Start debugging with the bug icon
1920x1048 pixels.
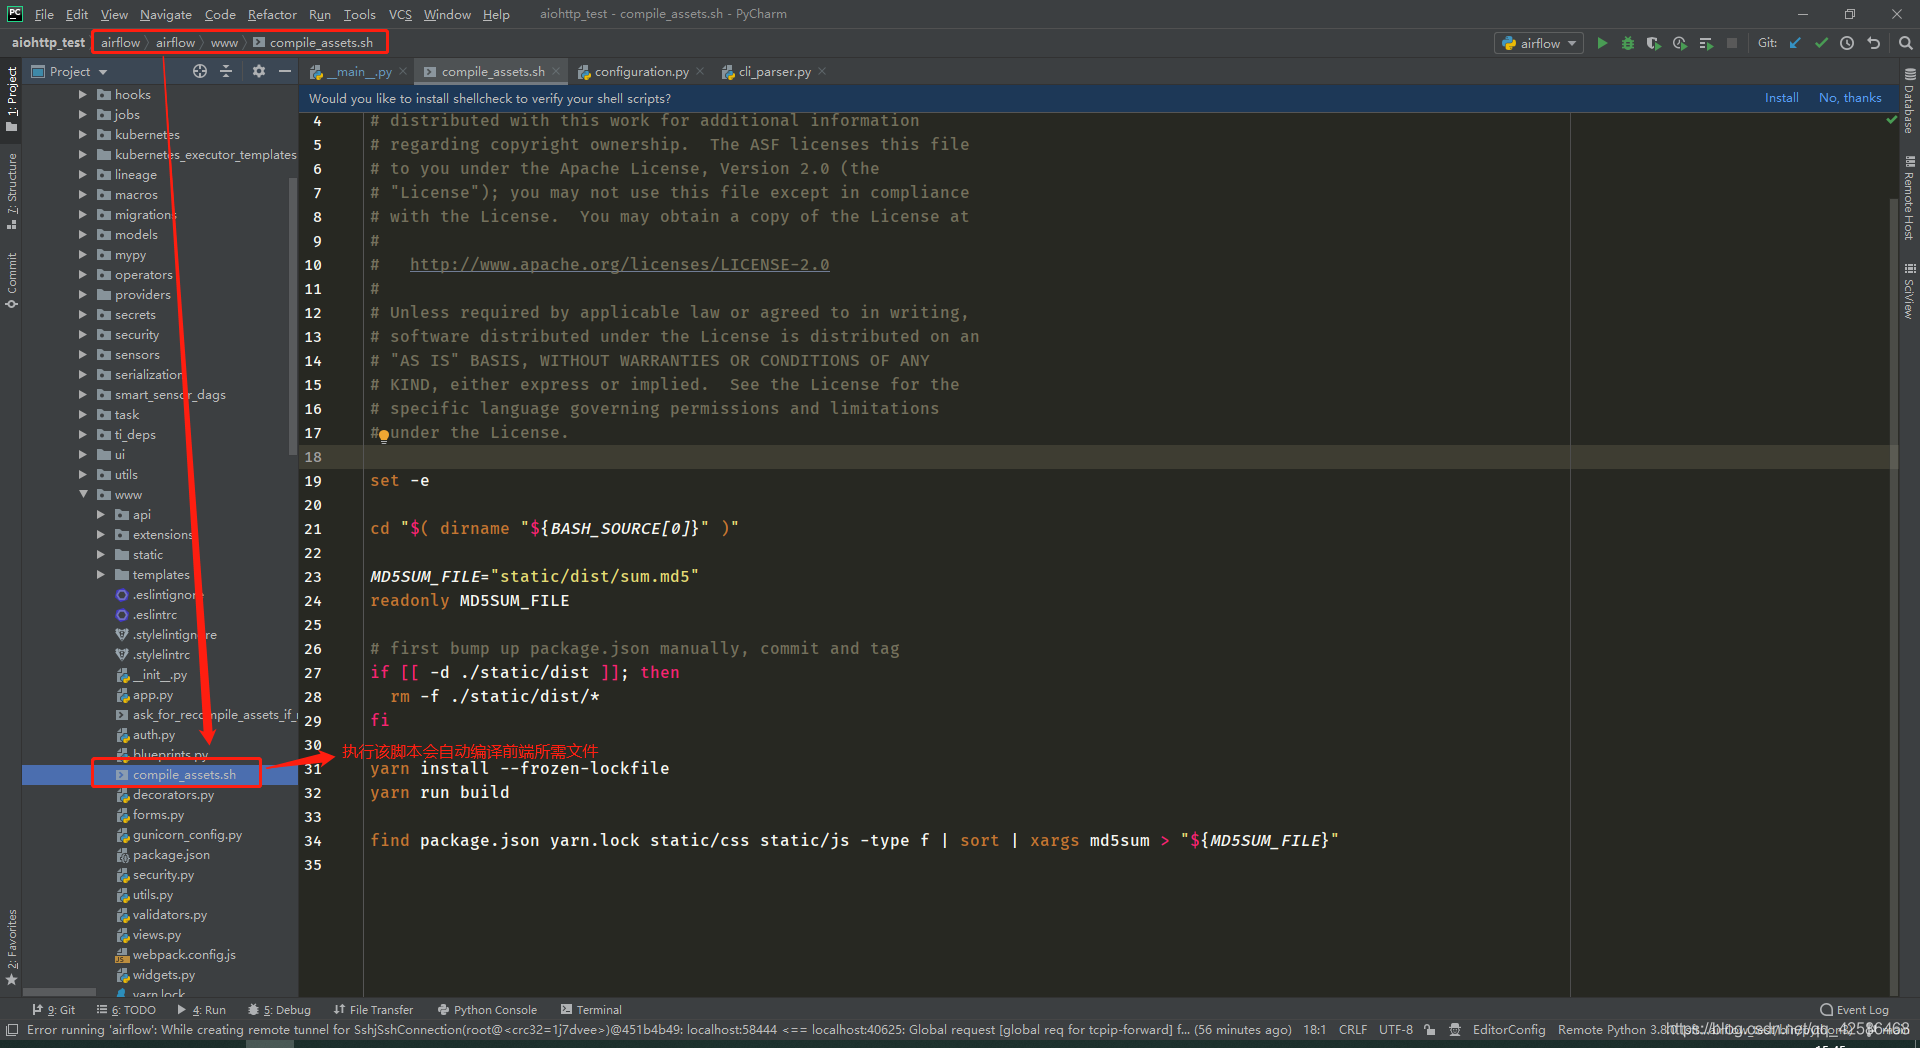(1628, 43)
